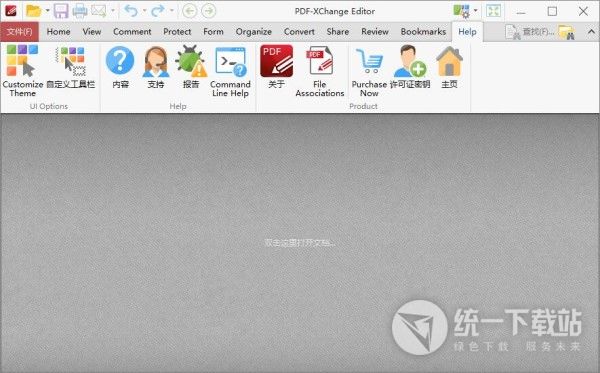Open Command Line Help
This screenshot has width=600, height=373.
pos(230,71)
